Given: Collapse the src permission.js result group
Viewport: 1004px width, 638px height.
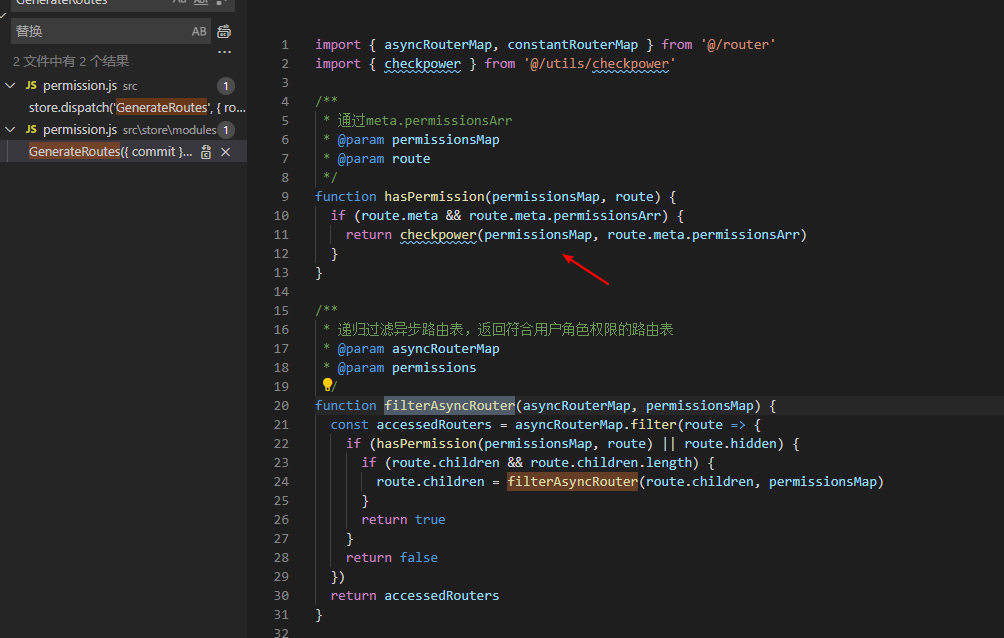Looking at the screenshot, I should (x=11, y=86).
